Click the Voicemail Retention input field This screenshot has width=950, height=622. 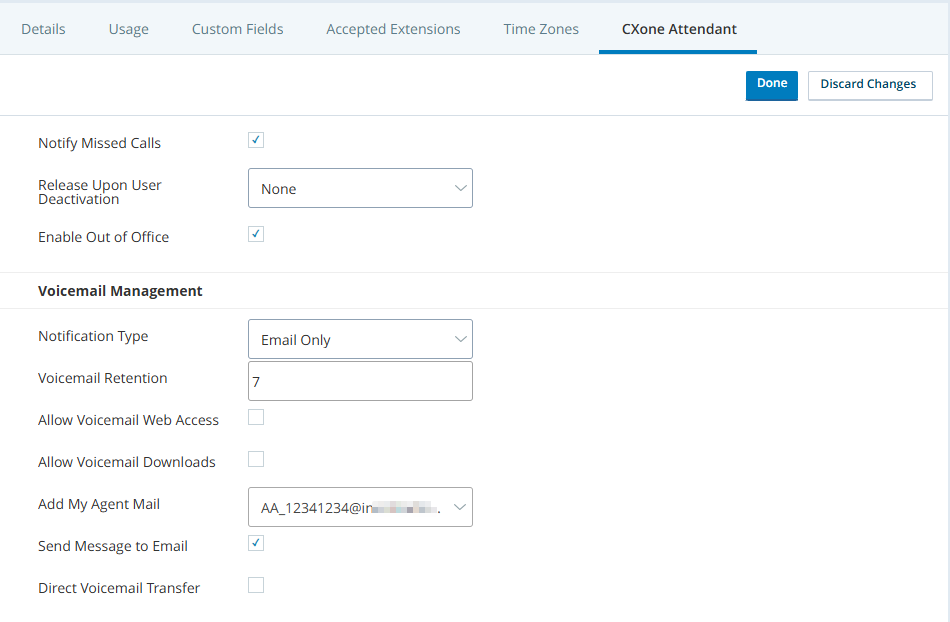360,381
